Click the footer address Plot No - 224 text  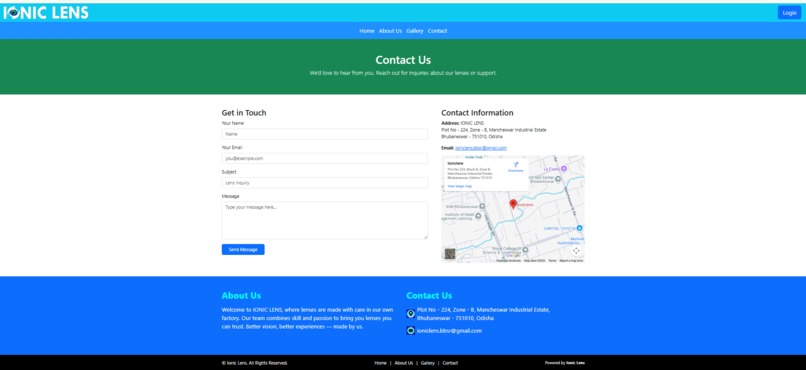(483, 314)
